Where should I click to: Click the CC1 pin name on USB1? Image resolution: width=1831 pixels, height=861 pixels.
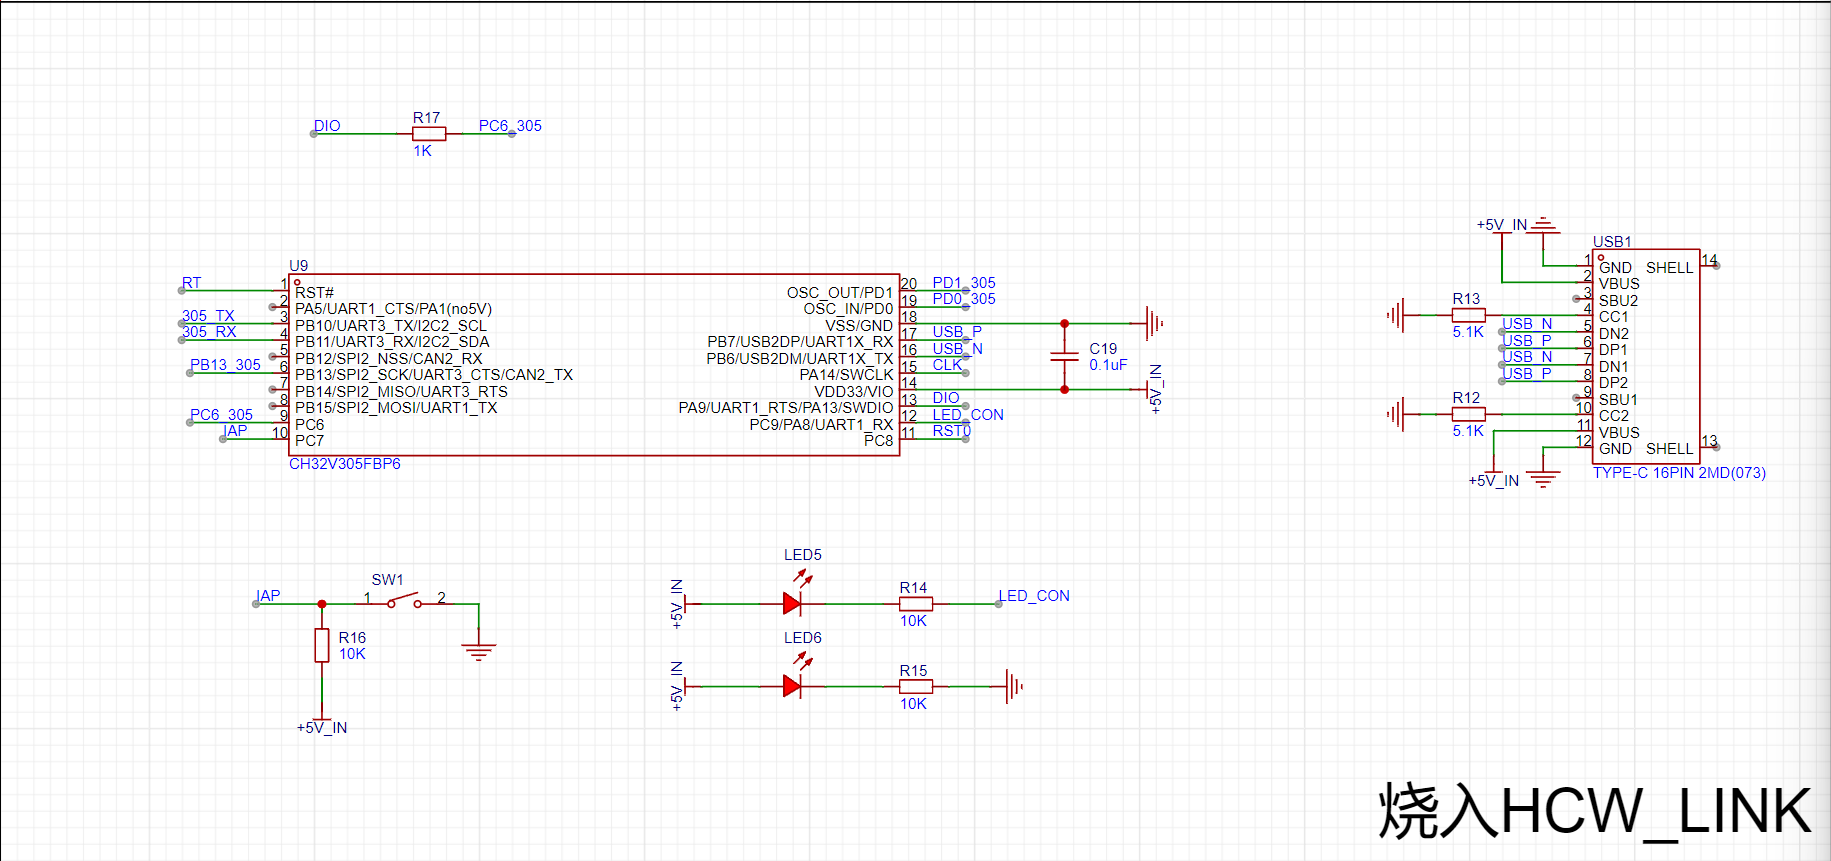pos(1613,317)
